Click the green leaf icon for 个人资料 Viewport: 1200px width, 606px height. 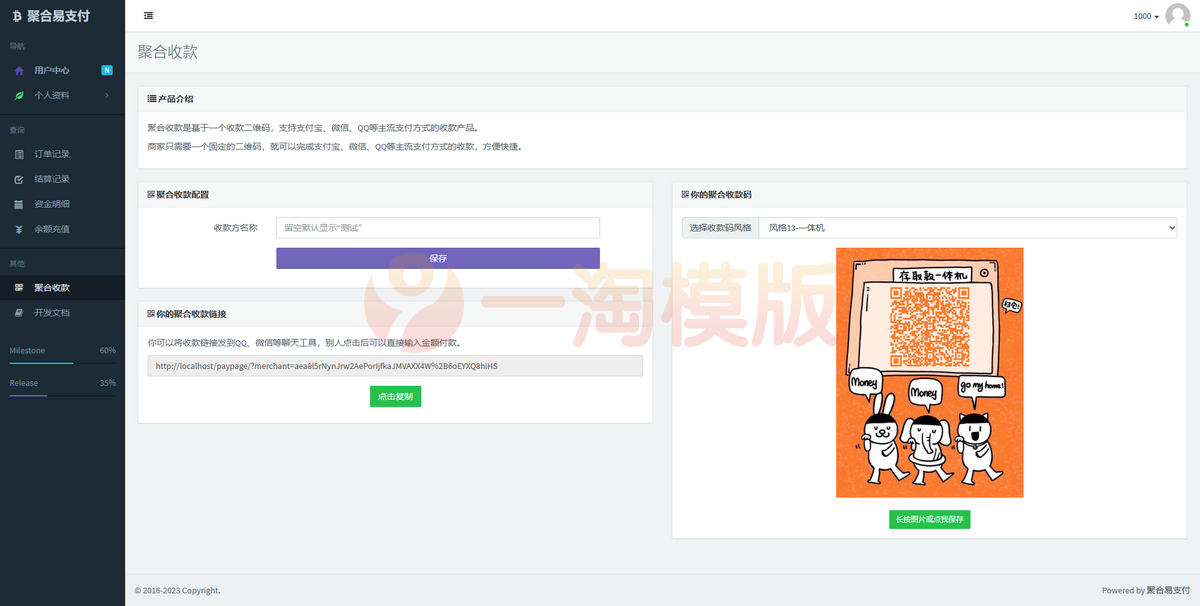[19, 96]
